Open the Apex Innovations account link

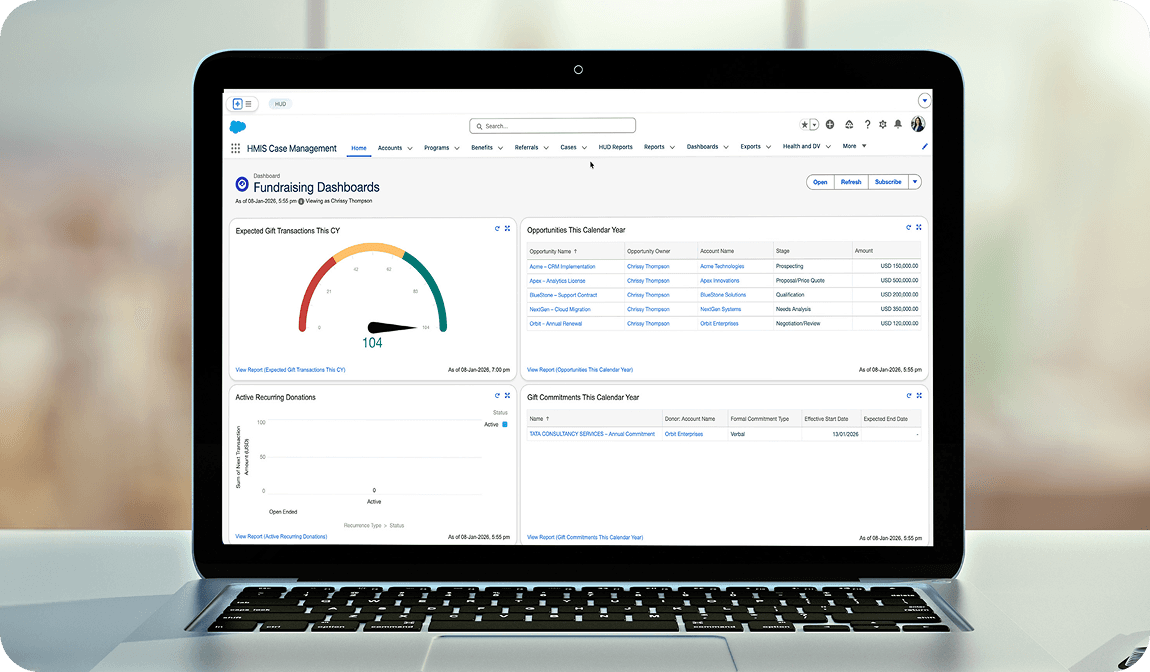pos(719,280)
